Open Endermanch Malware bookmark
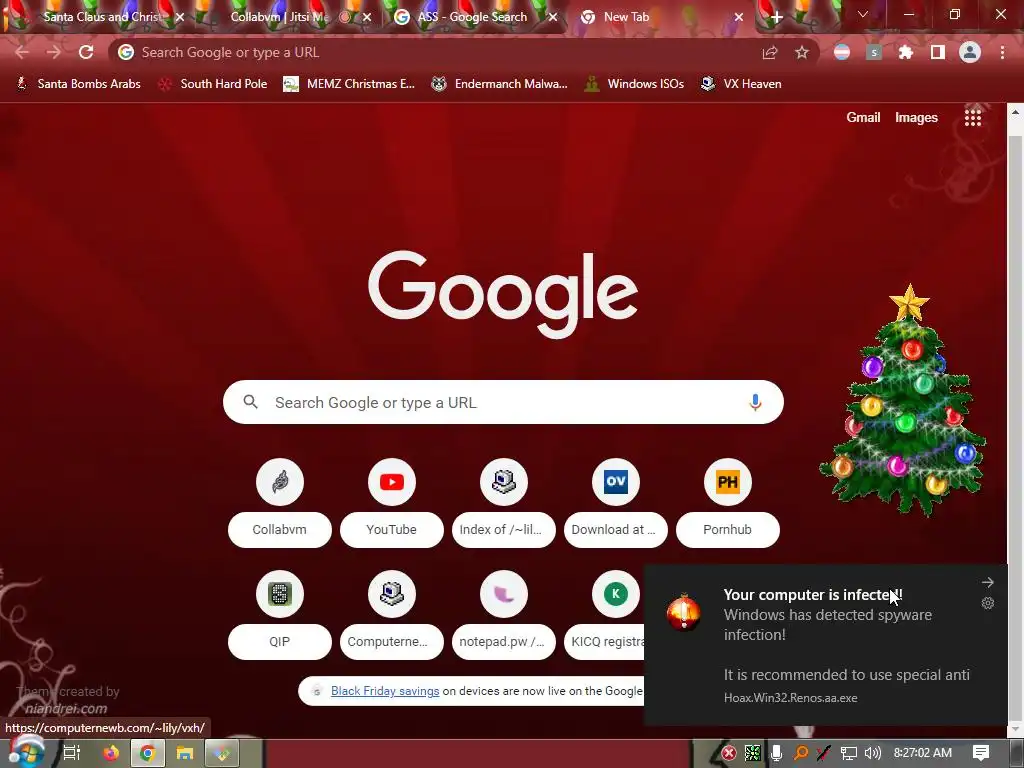 (x=500, y=84)
